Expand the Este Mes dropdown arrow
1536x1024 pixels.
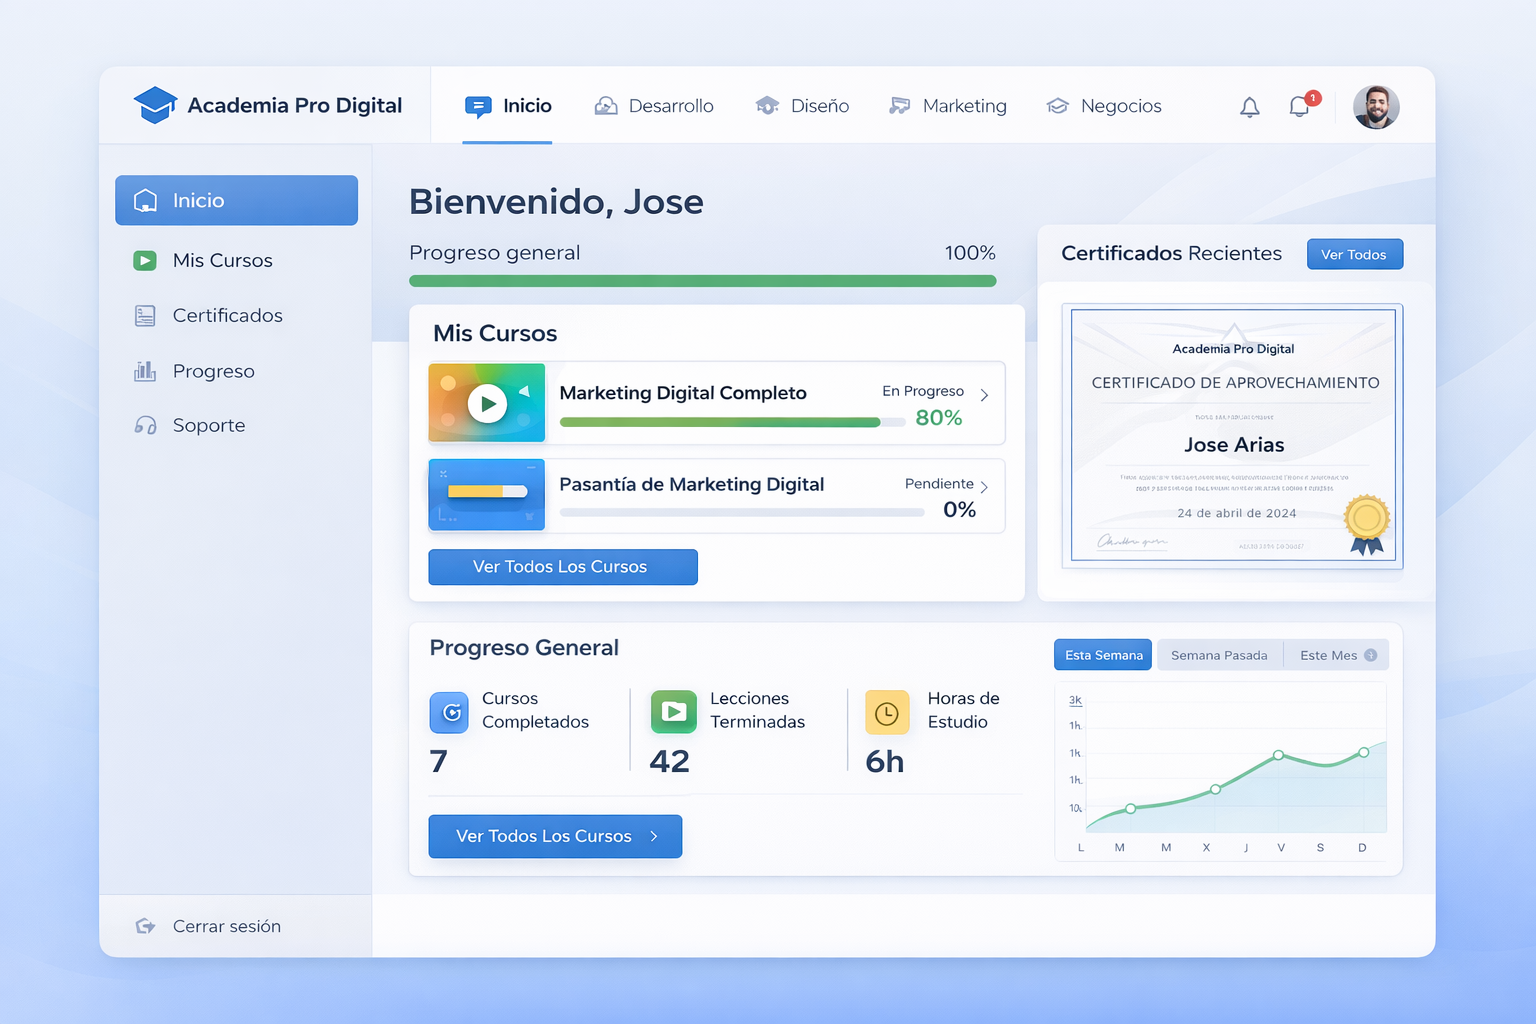pos(1369,655)
